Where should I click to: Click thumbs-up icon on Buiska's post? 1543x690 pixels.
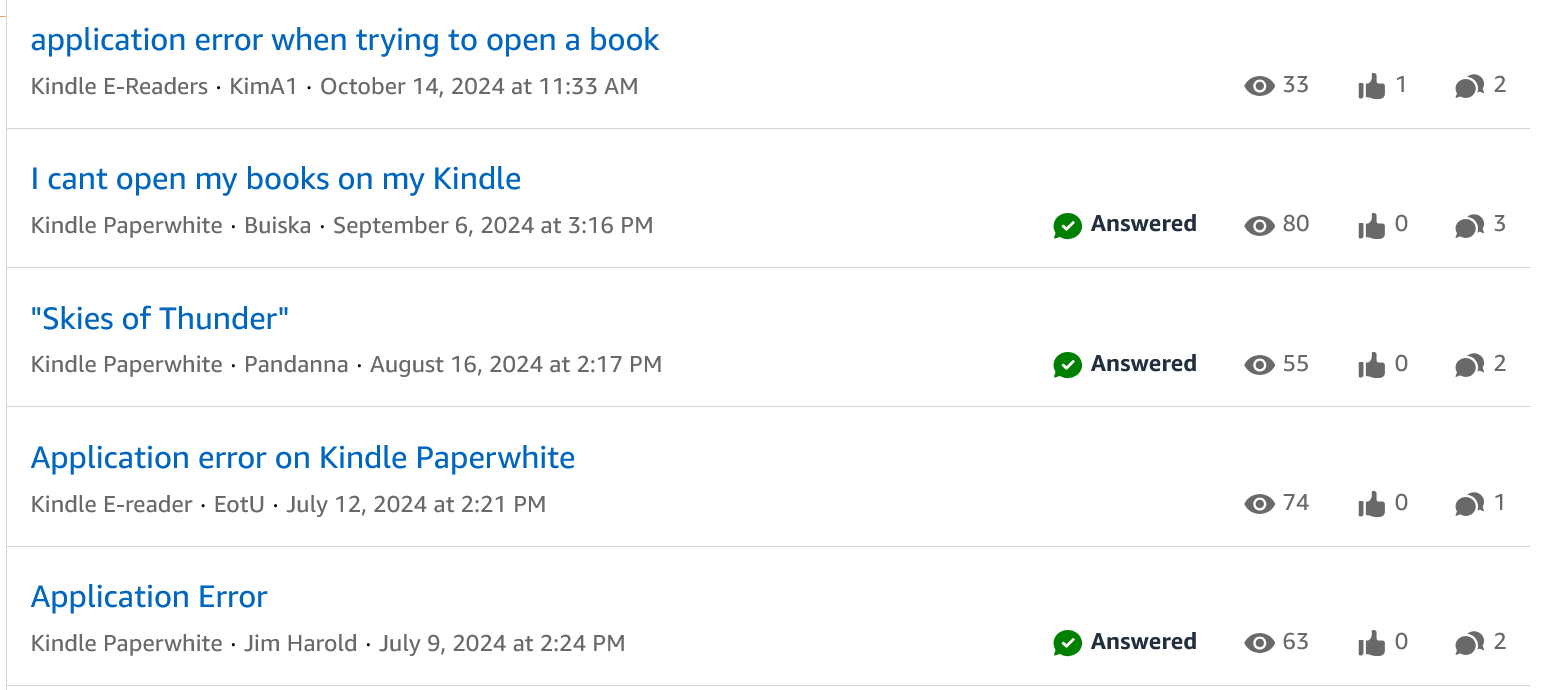pyautogui.click(x=1371, y=226)
